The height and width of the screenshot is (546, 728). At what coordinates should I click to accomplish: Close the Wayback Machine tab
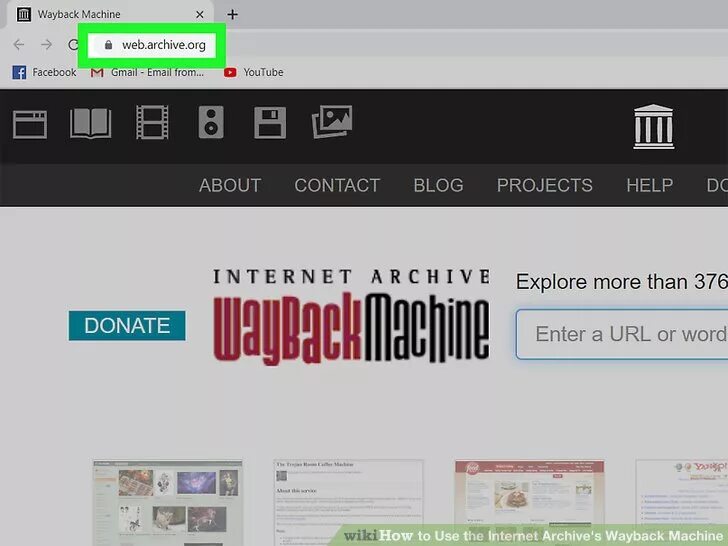(200, 14)
